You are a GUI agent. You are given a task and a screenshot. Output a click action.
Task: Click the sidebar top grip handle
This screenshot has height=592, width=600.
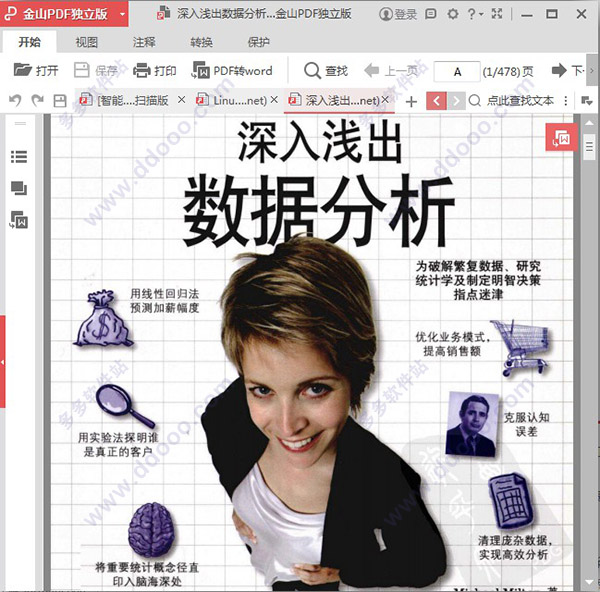point(20,123)
